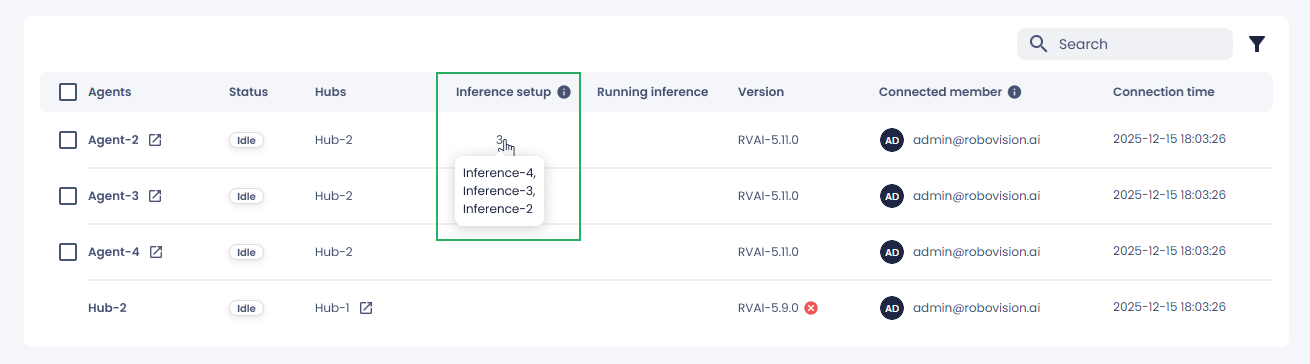The height and width of the screenshot is (364, 1310).
Task: Click AD avatar in Agent-3 row
Action: point(891,196)
